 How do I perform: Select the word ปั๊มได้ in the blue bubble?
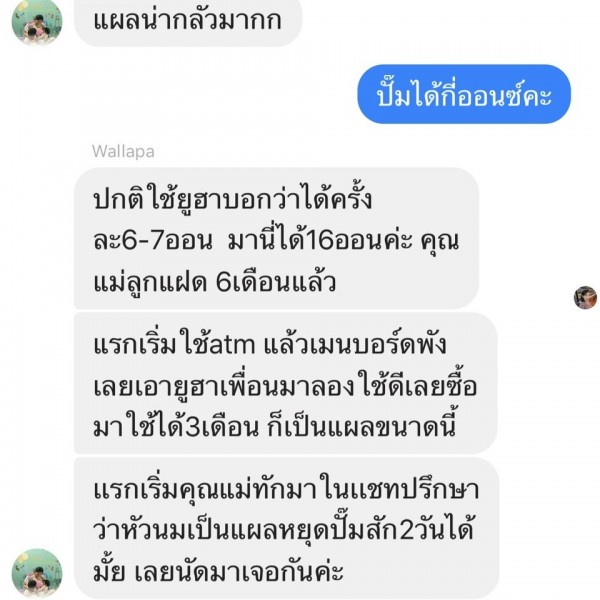[x=409, y=95]
